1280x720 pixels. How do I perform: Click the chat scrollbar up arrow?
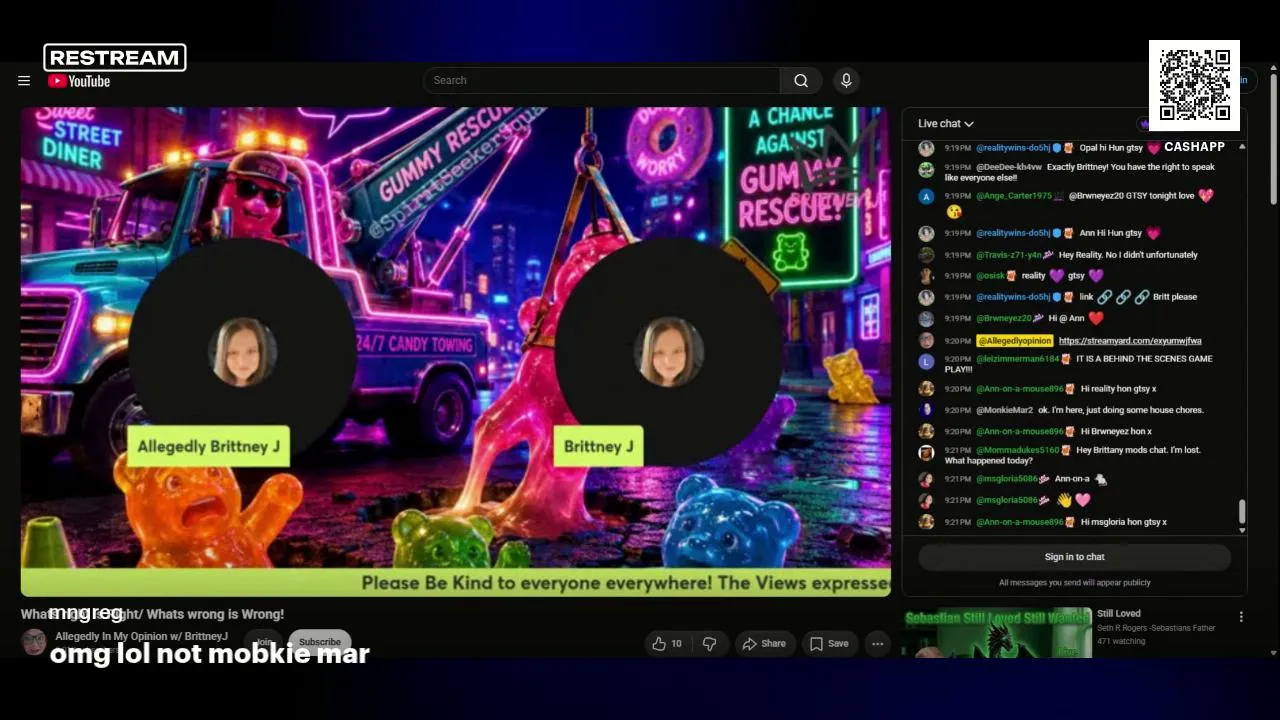point(1242,147)
